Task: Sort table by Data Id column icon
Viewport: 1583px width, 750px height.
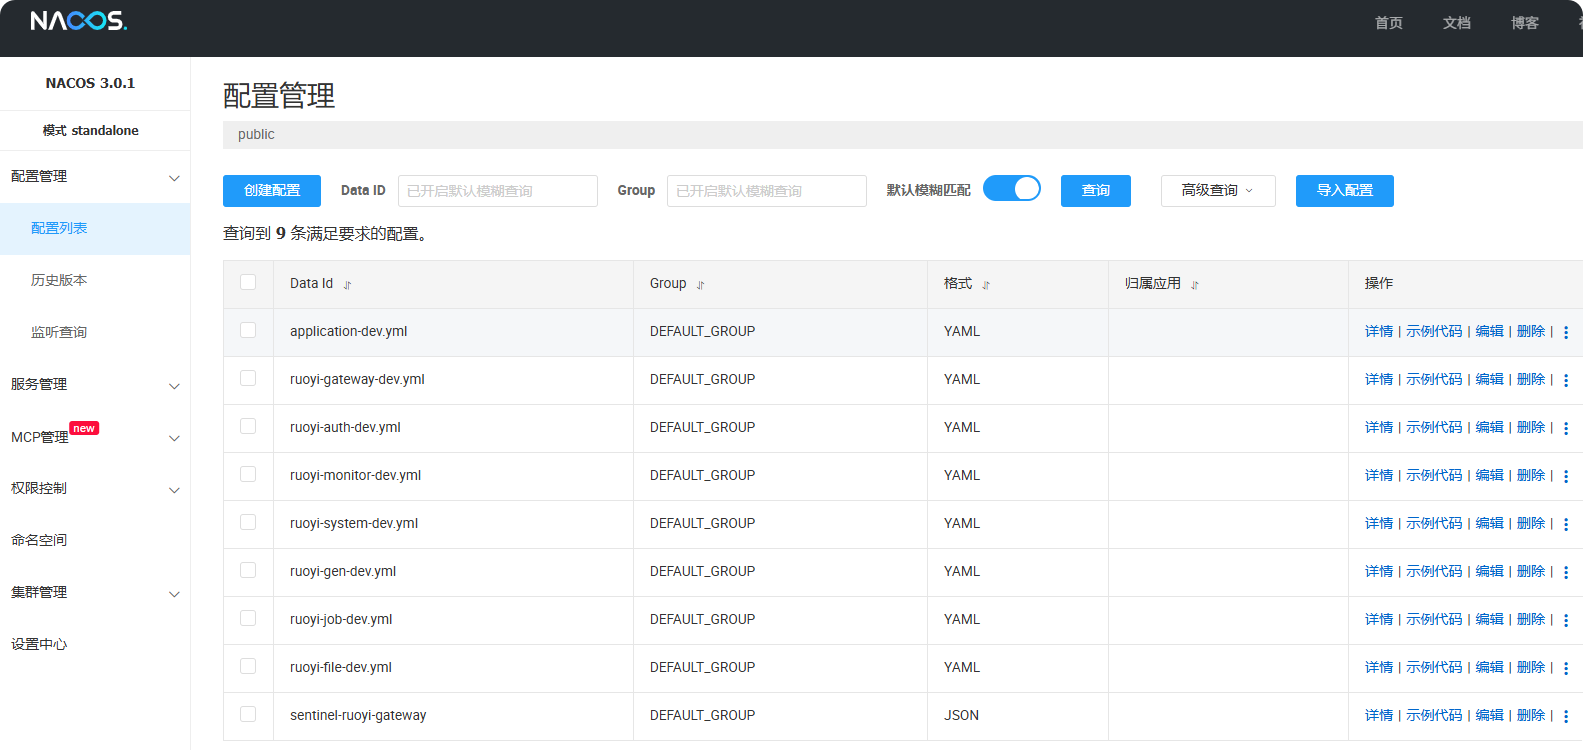Action: [347, 285]
